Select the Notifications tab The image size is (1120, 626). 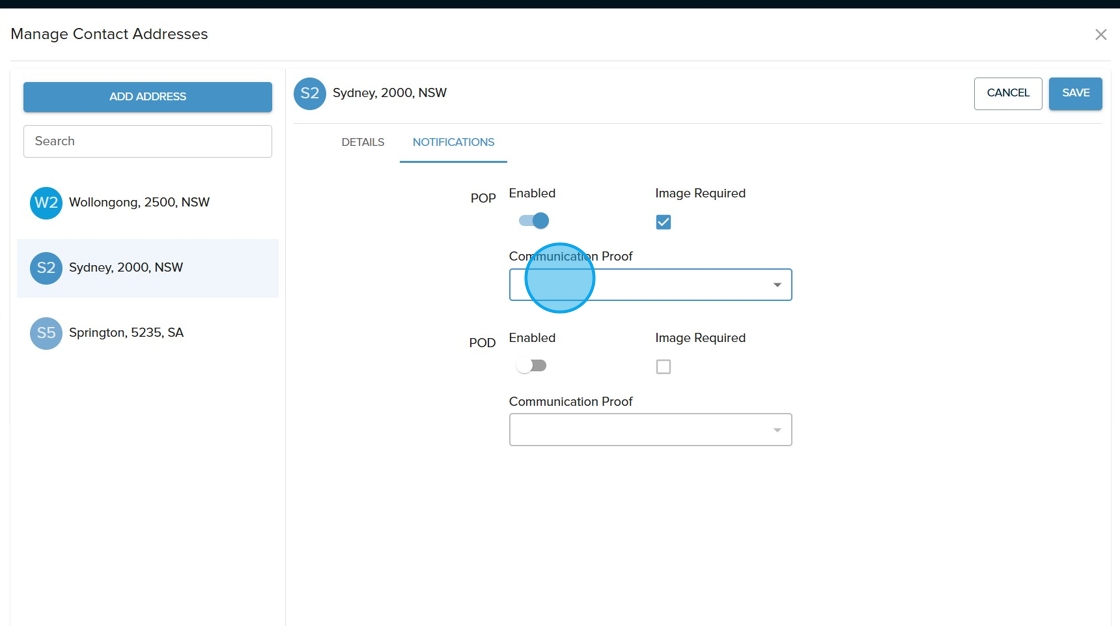[453, 142]
